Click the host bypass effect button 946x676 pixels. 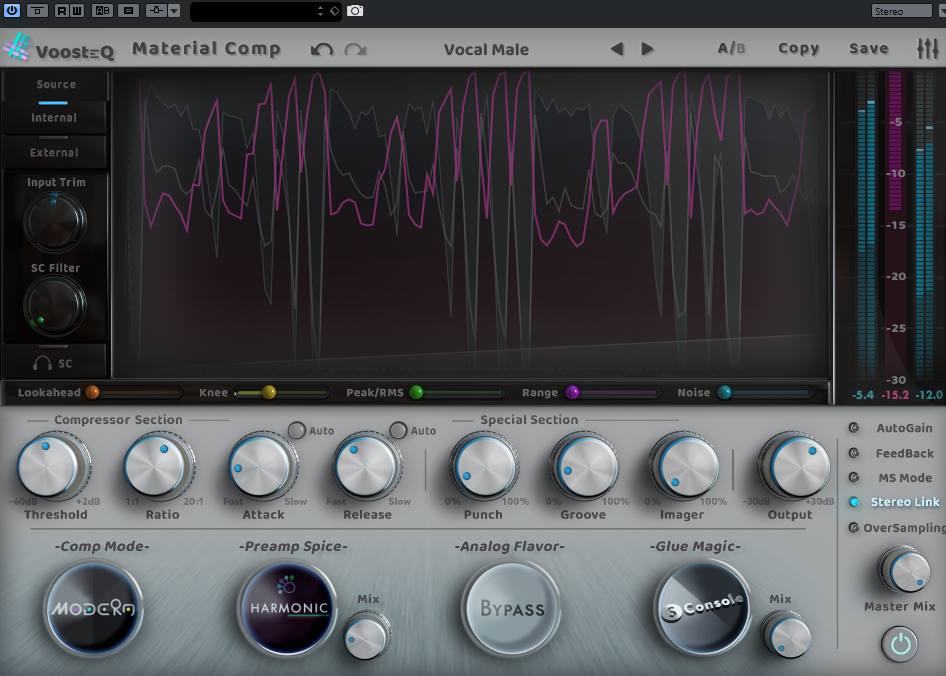click(37, 10)
